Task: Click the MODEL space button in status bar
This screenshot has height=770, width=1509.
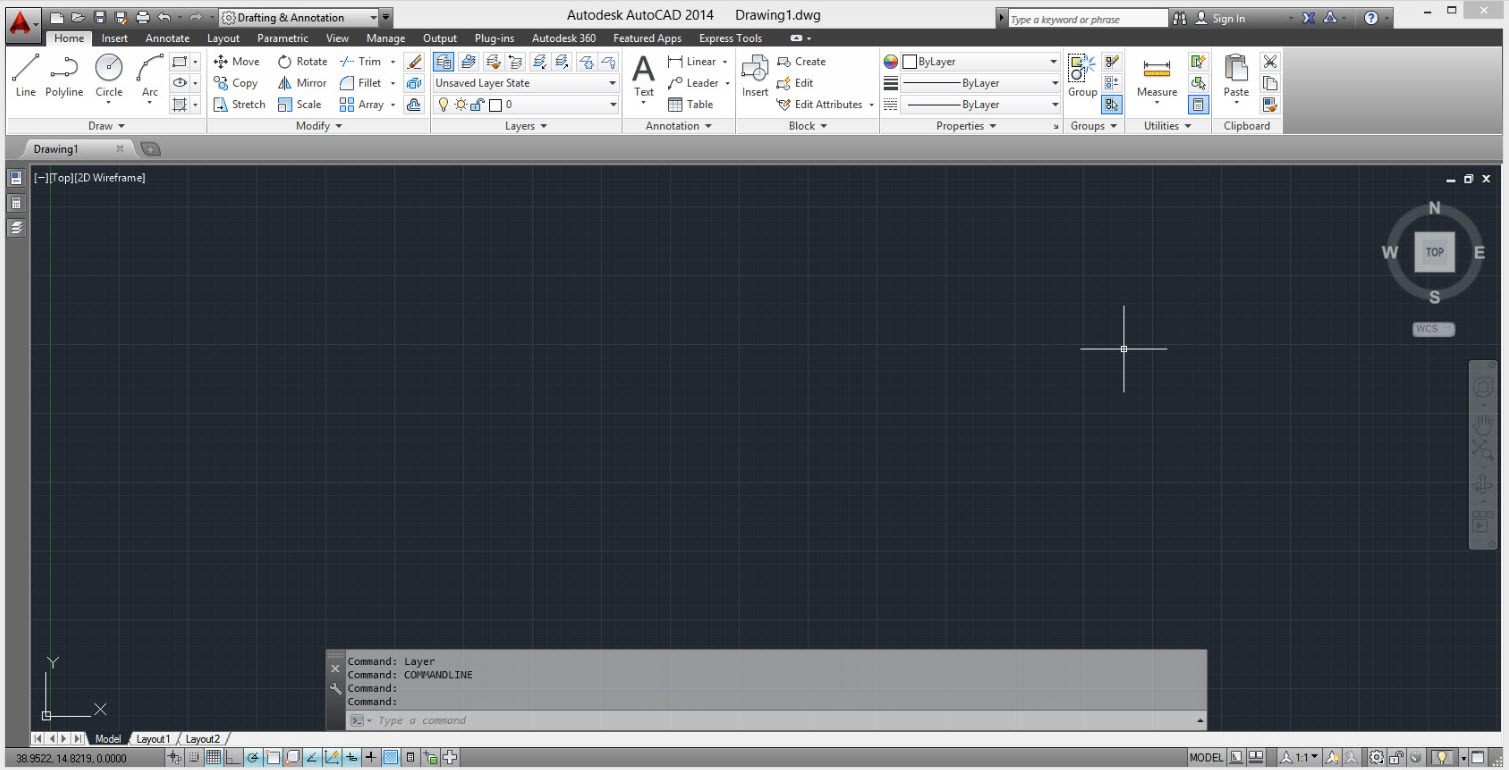Action: click(x=1206, y=758)
